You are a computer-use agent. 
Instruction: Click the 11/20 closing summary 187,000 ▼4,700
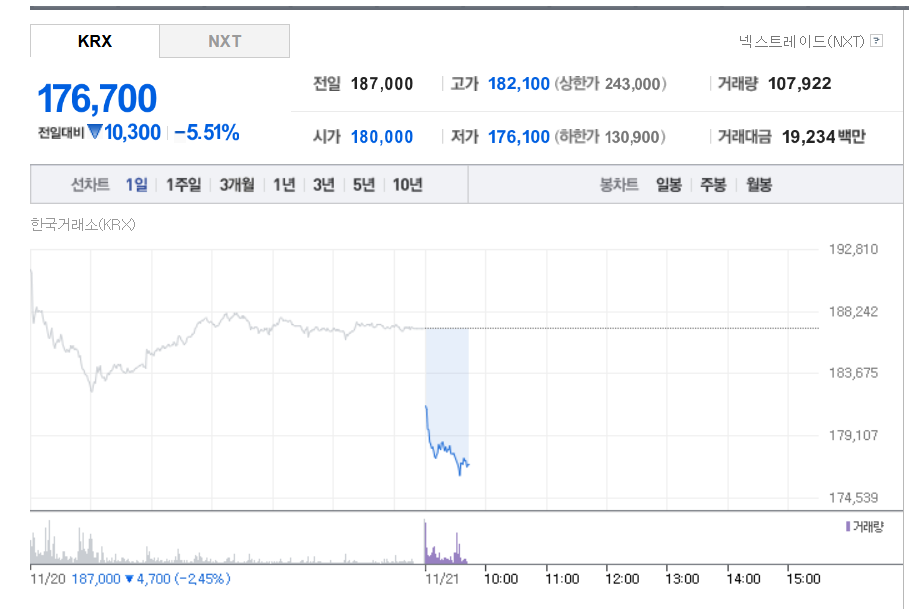click(151, 579)
